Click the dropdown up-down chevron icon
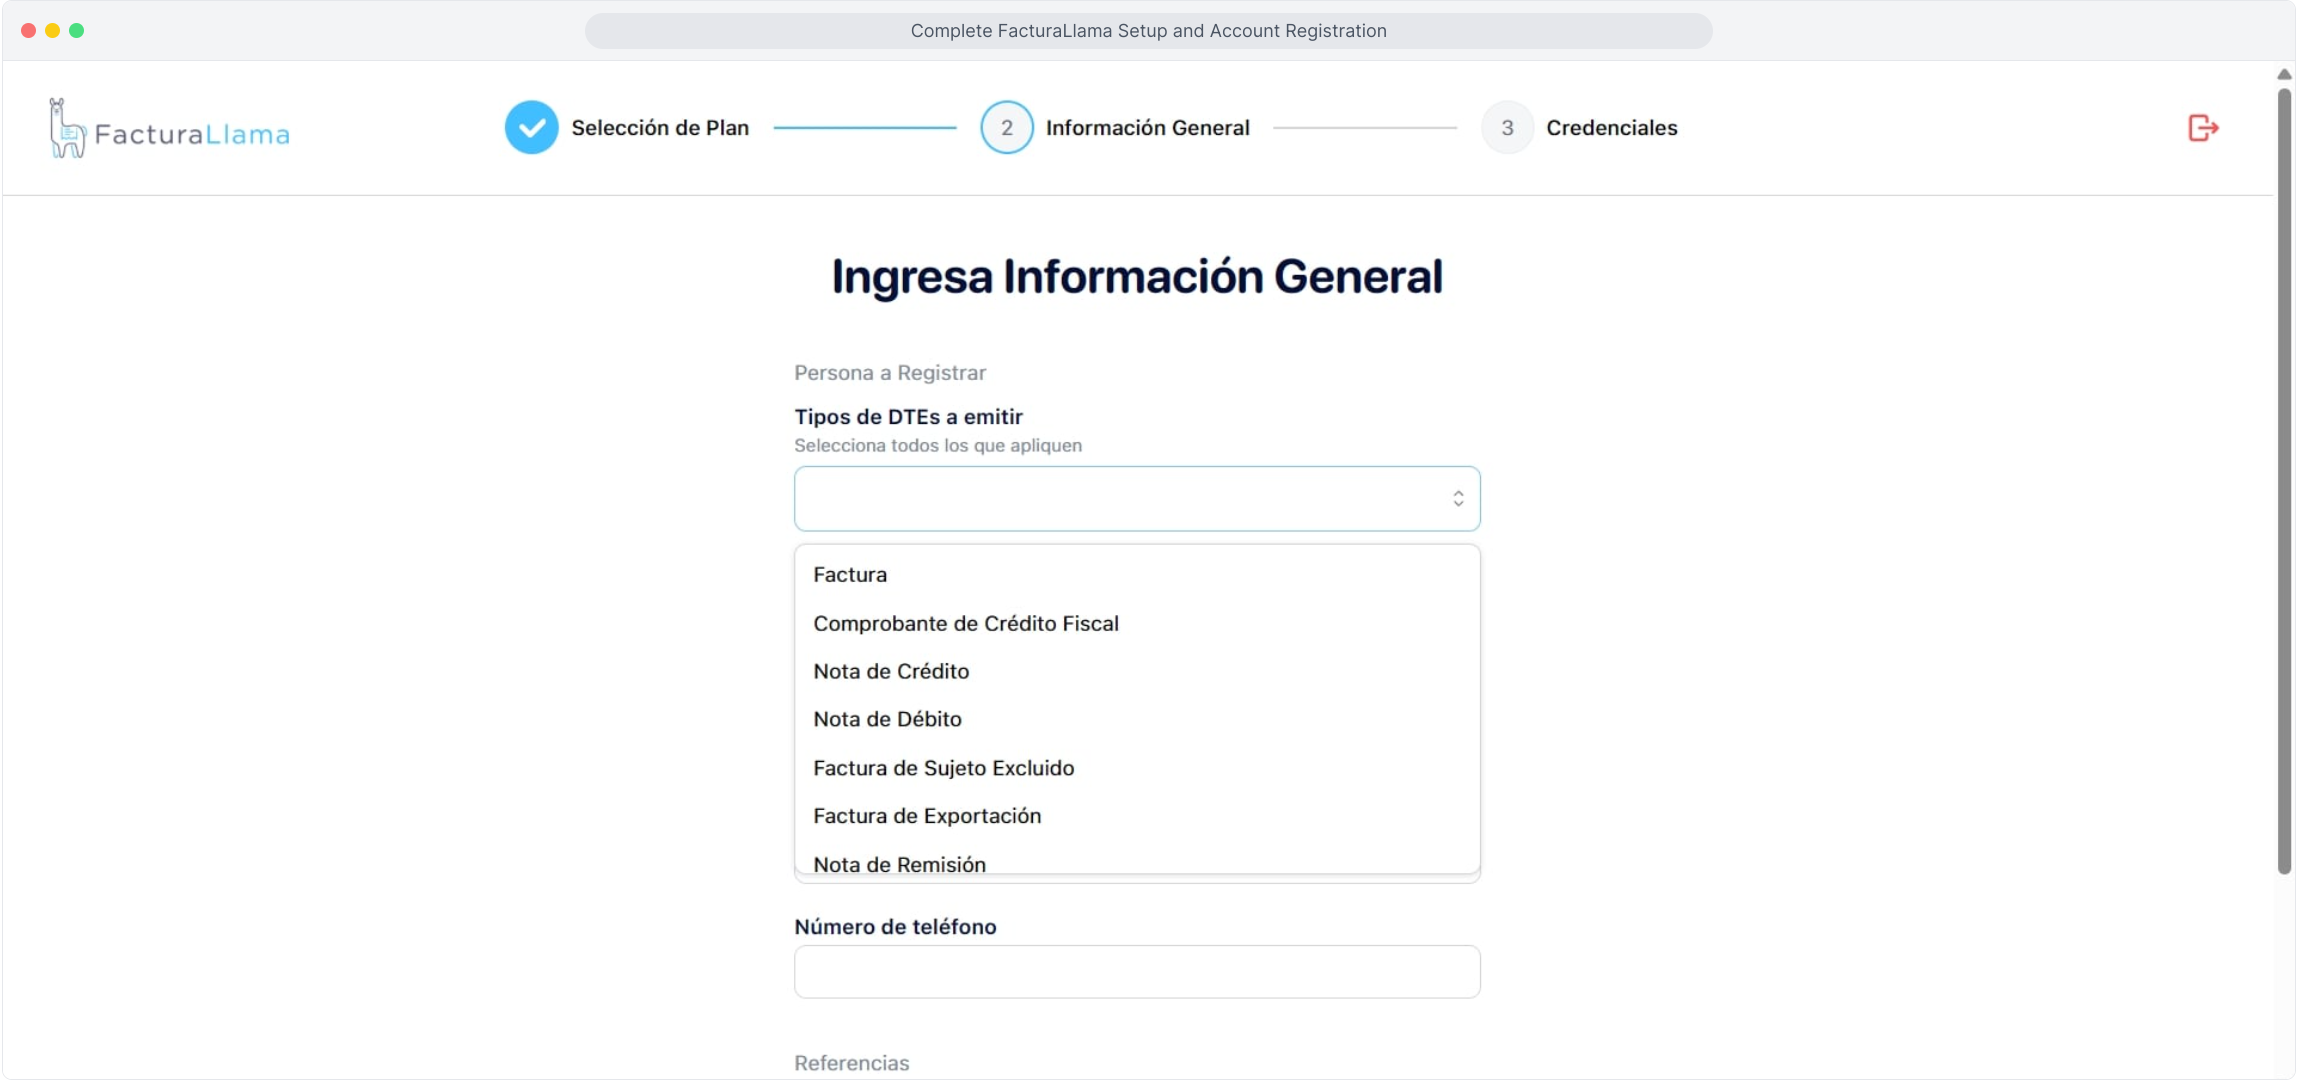Viewport: 2298px width, 1080px height. pyautogui.click(x=1458, y=499)
